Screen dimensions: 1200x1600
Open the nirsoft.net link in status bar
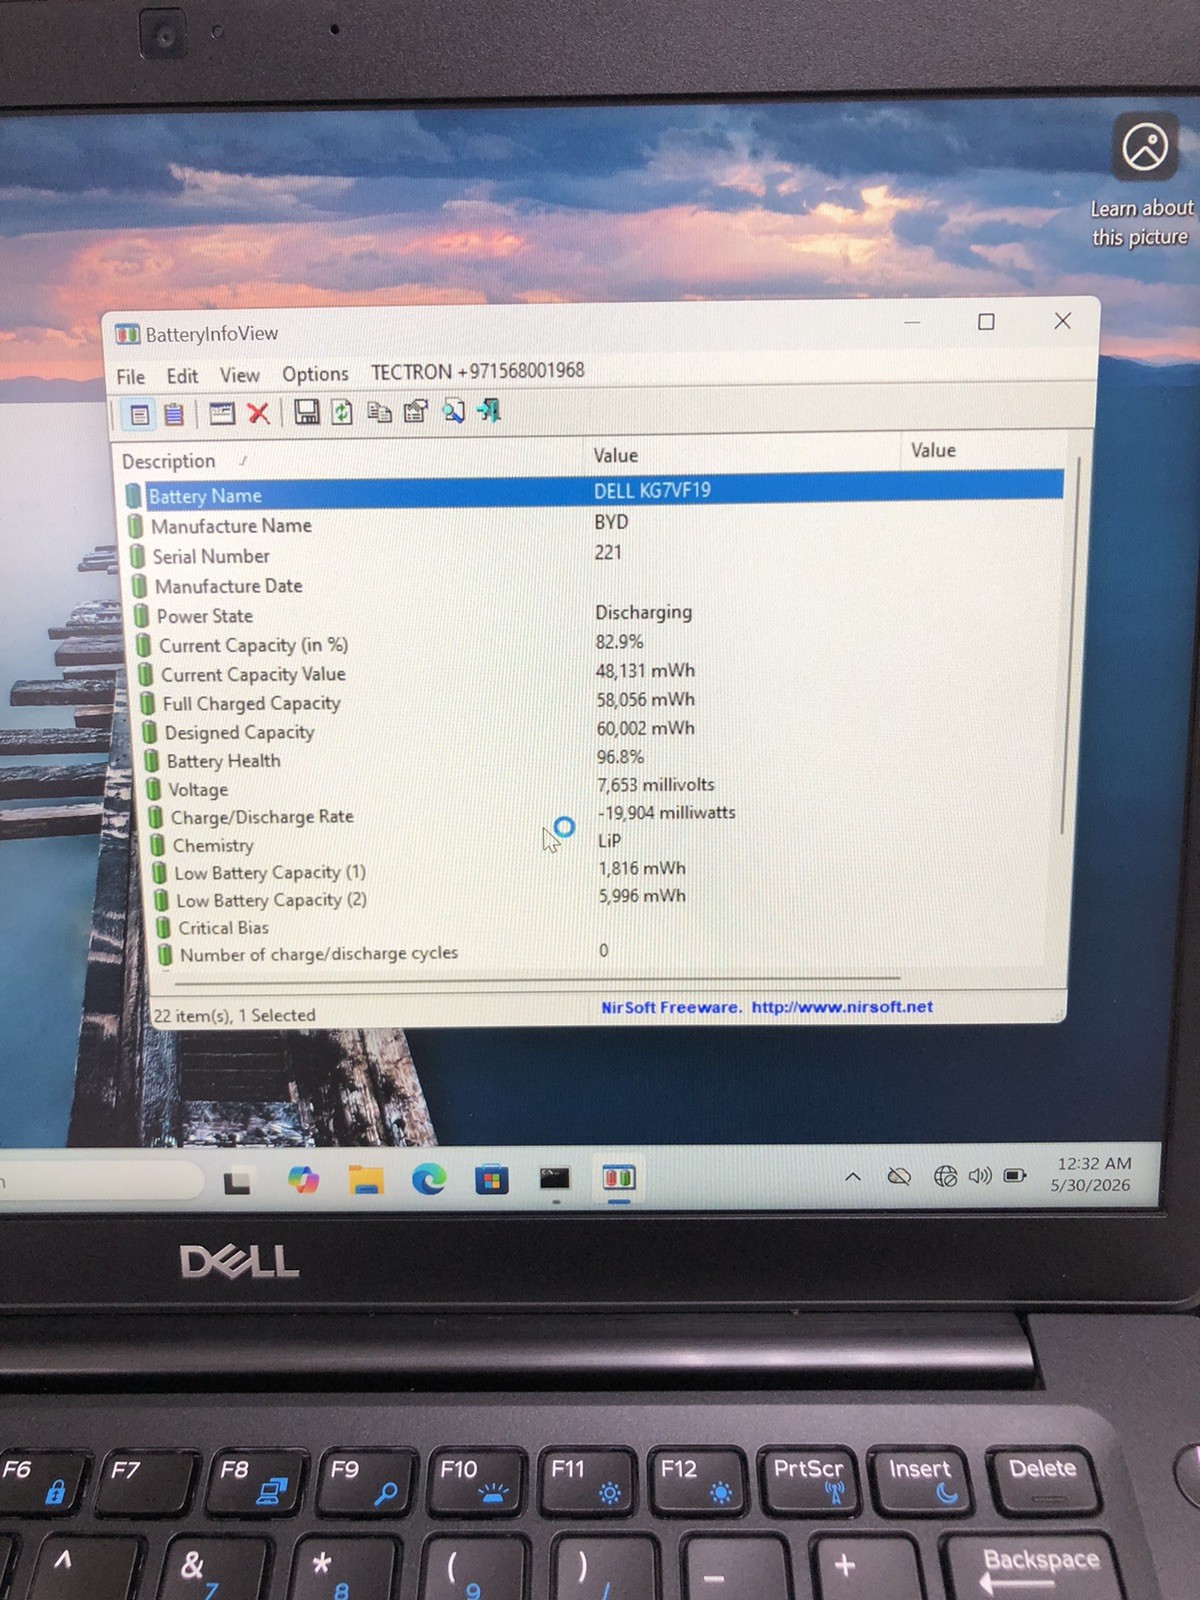(842, 1006)
